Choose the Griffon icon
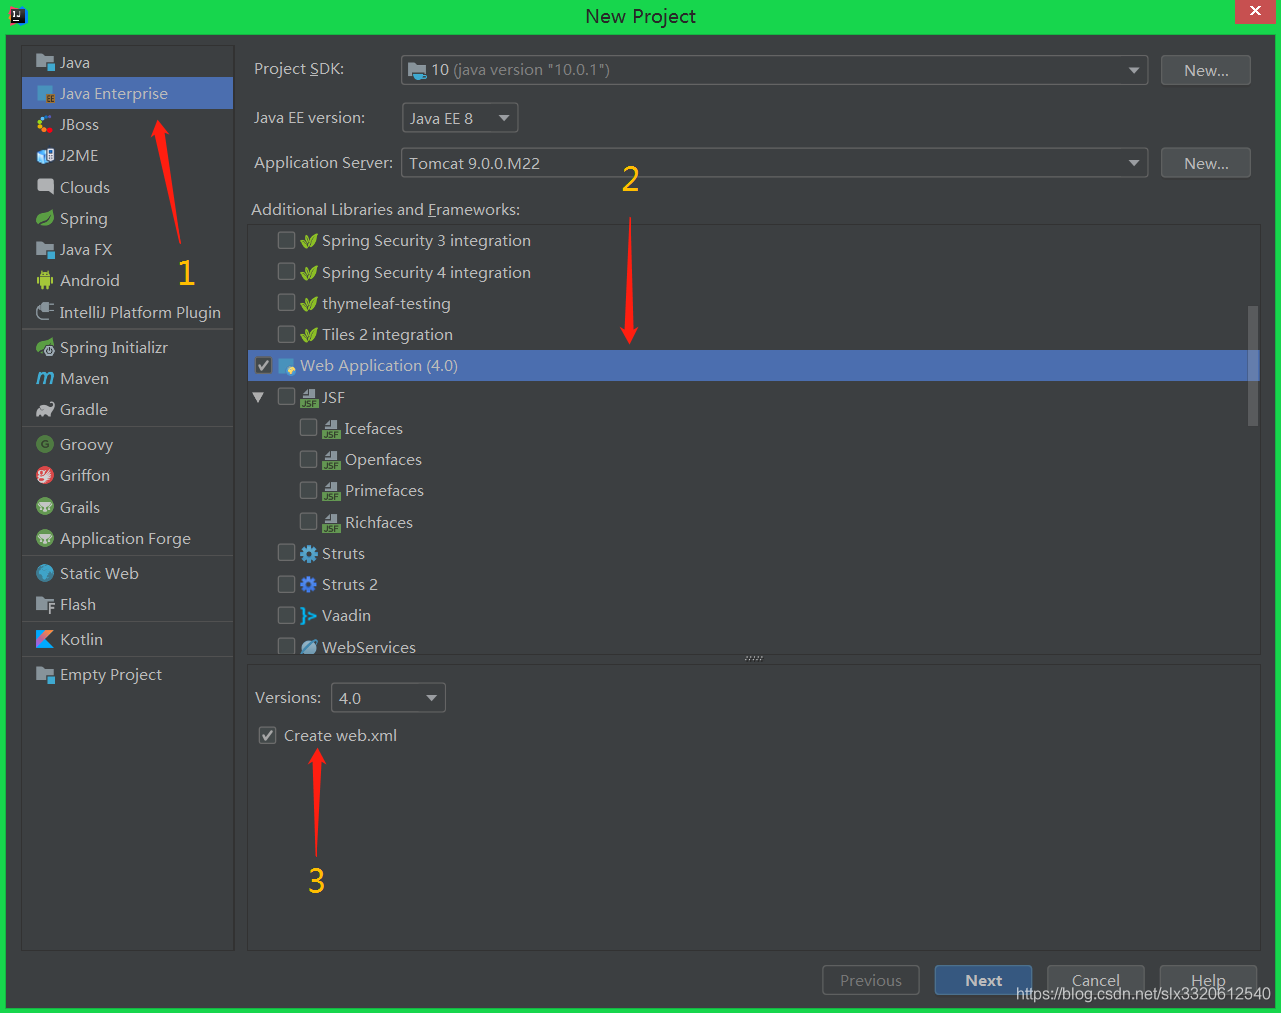The height and width of the screenshot is (1013, 1281). [x=45, y=475]
